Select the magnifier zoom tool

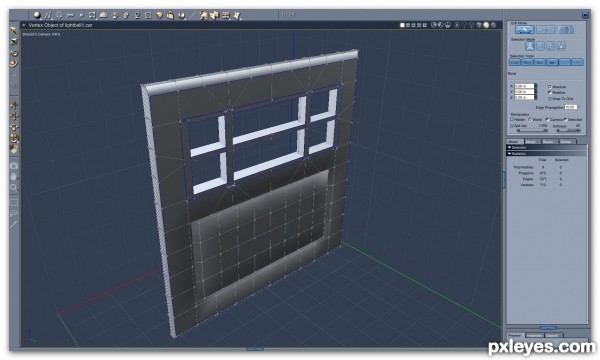(x=14, y=187)
